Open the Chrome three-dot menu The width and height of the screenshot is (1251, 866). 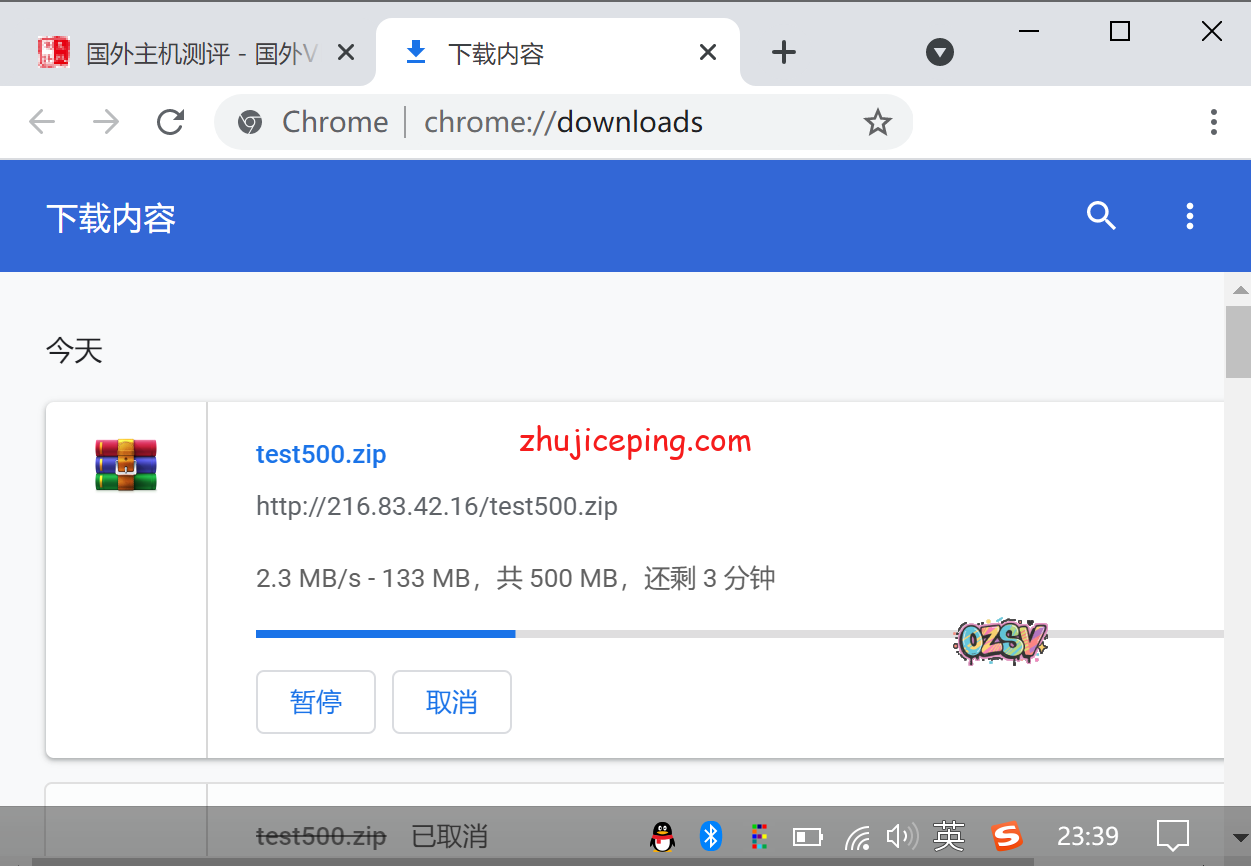pos(1213,122)
